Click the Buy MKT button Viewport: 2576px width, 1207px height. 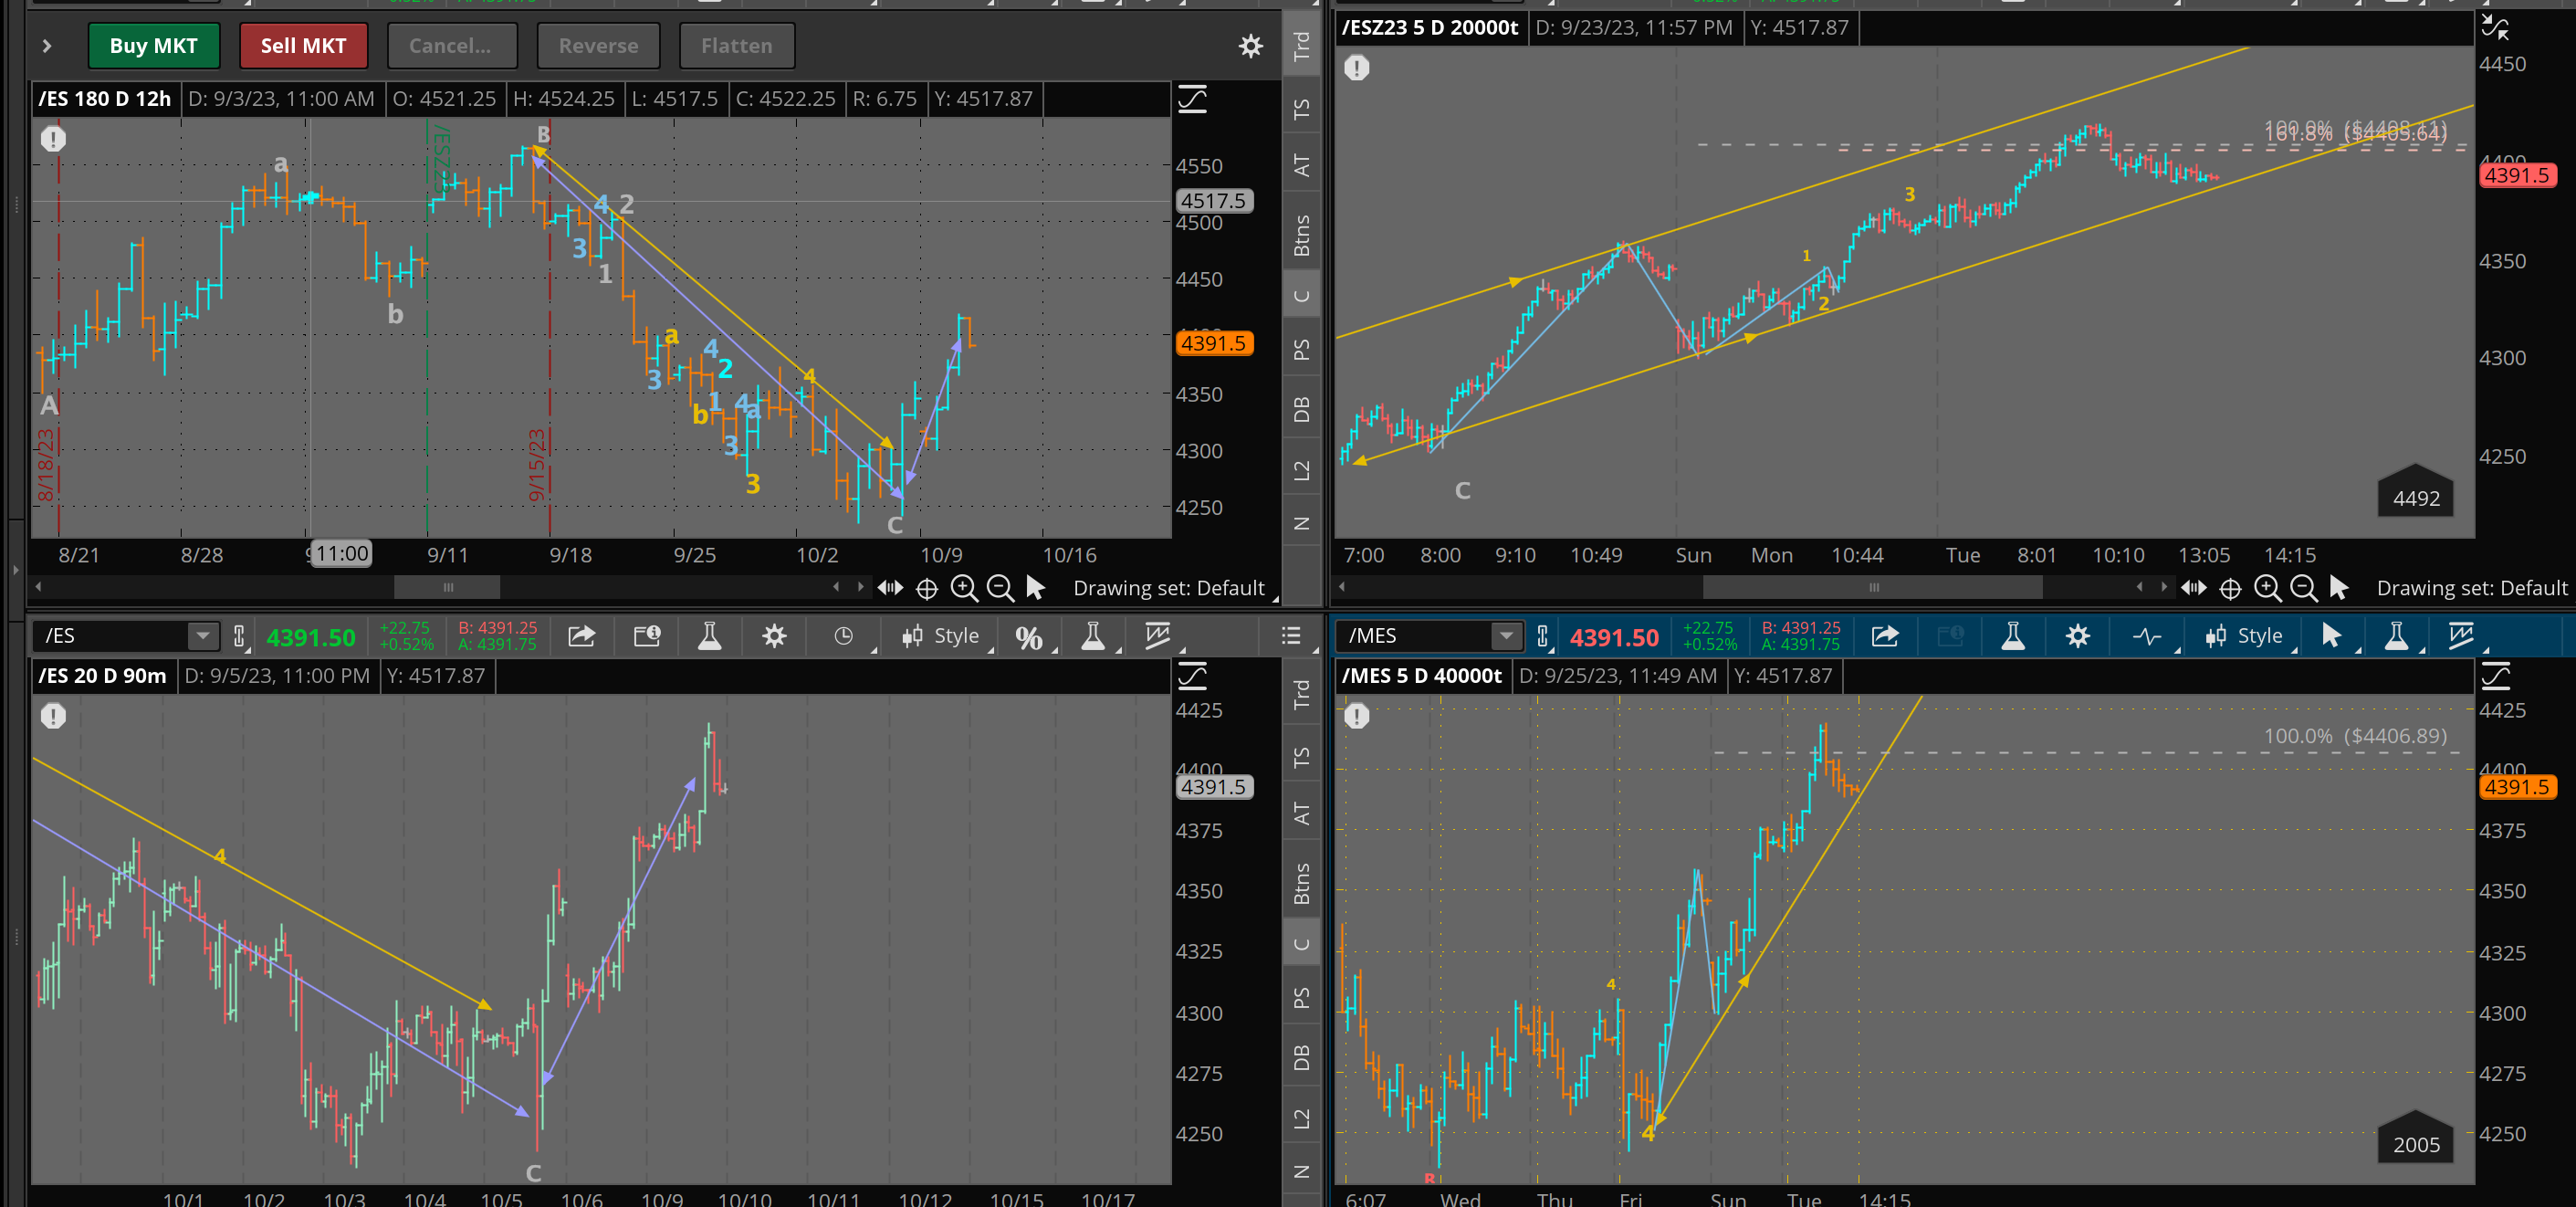pyautogui.click(x=153, y=46)
